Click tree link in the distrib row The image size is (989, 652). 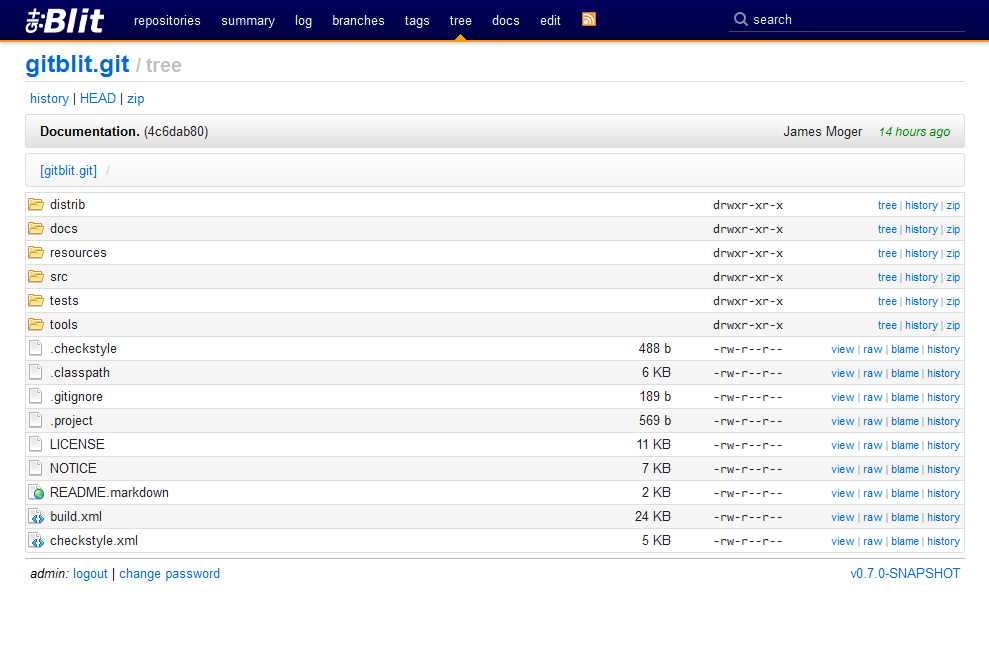click(887, 205)
